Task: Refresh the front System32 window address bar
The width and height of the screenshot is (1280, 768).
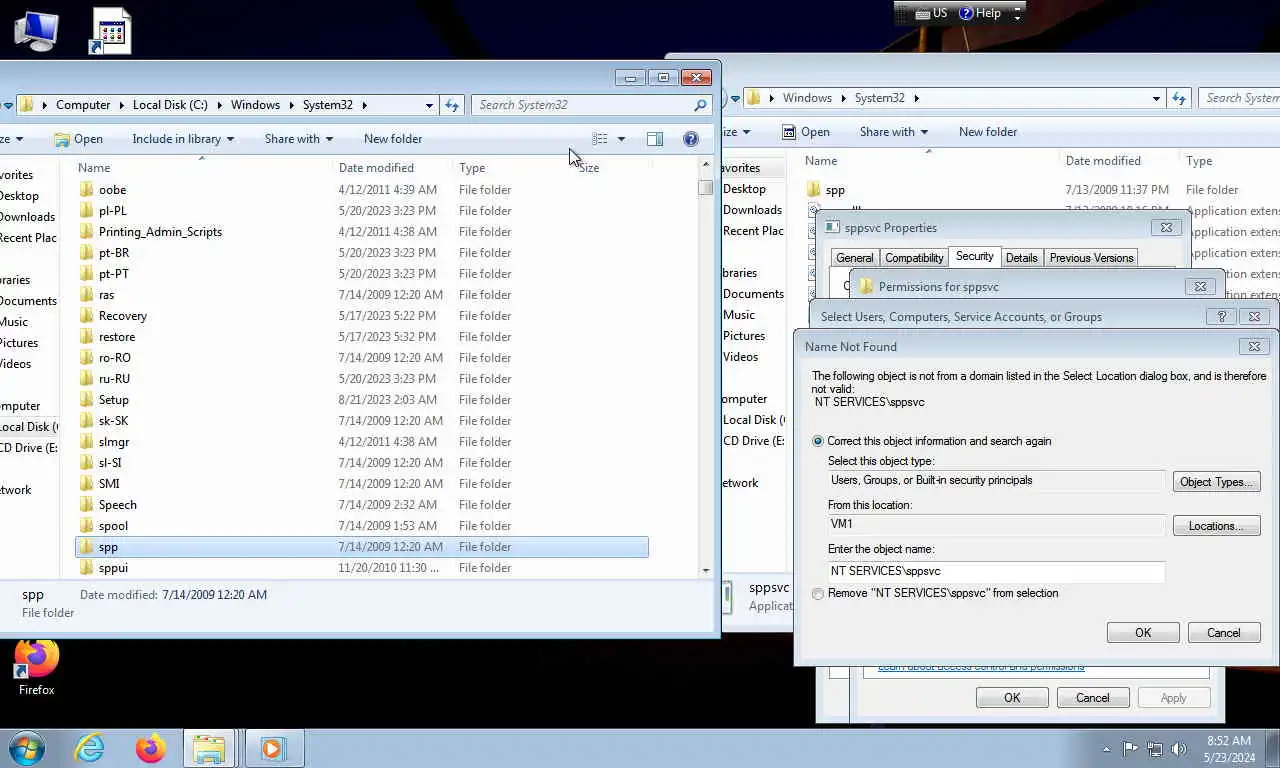Action: tap(452, 105)
